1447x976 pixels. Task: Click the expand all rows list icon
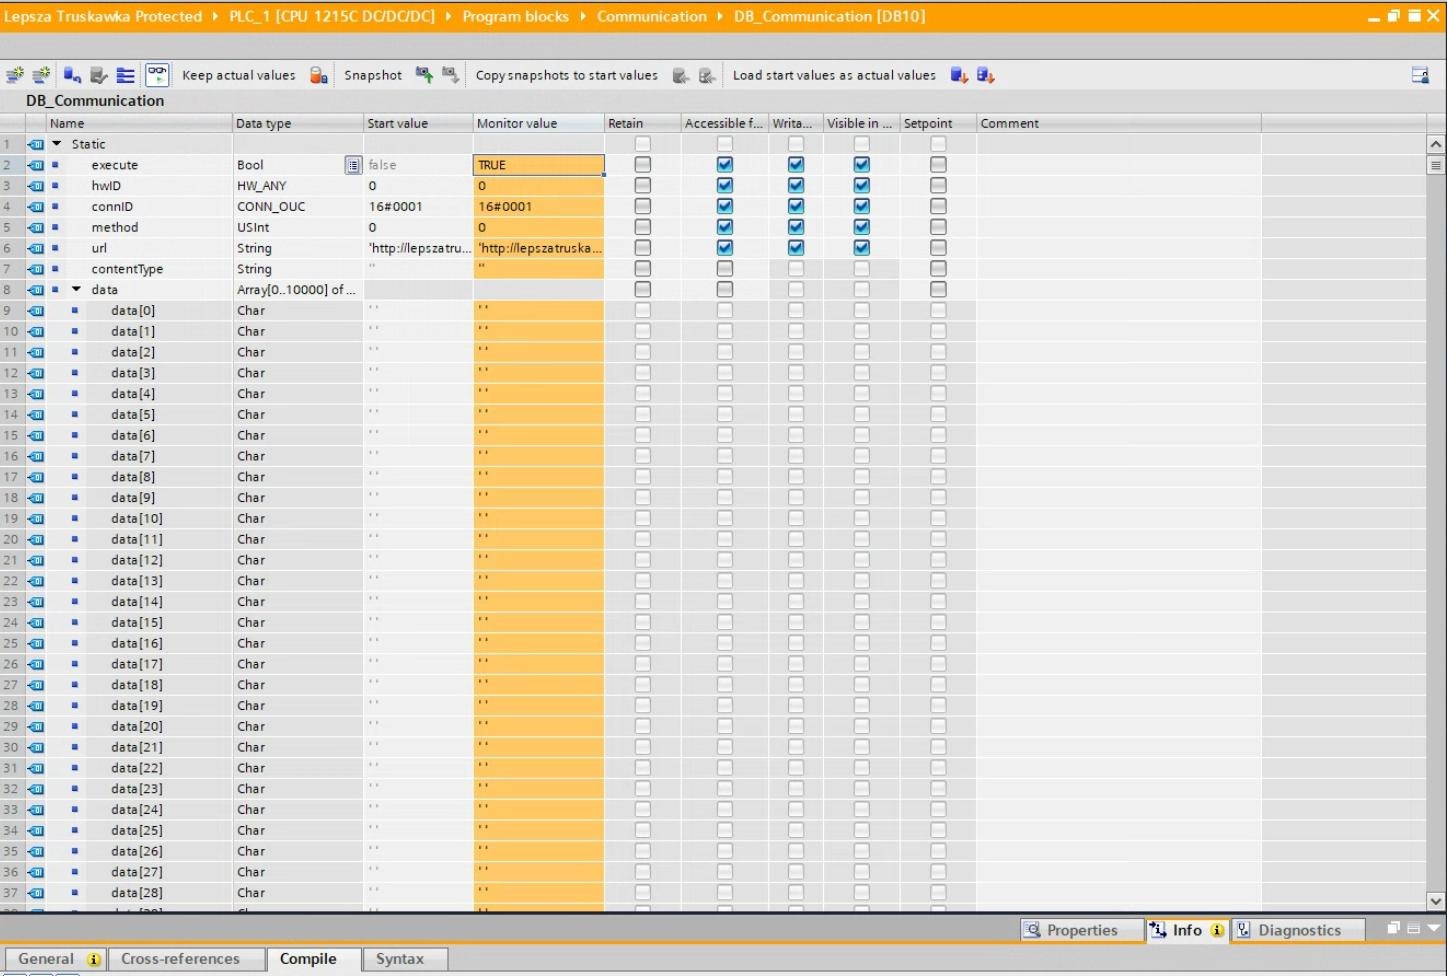(x=125, y=75)
